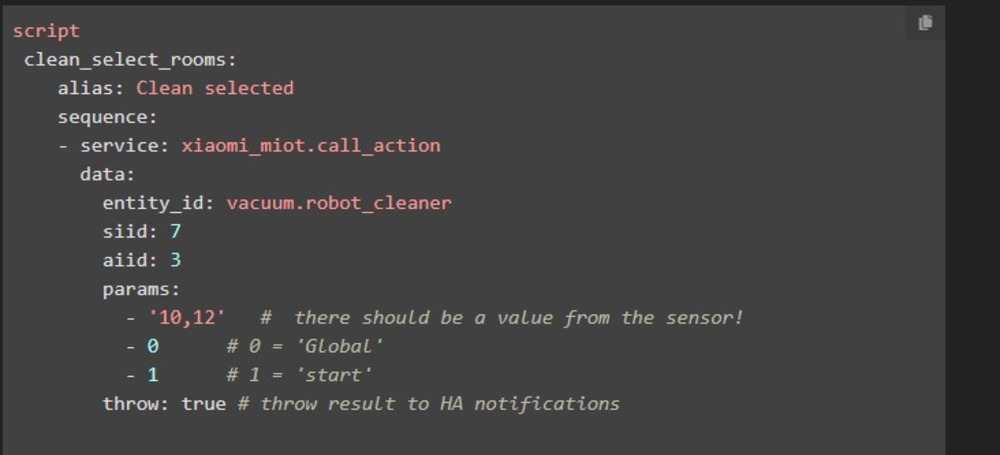
Task: Click the 'script' keyword at top
Action: point(46,31)
